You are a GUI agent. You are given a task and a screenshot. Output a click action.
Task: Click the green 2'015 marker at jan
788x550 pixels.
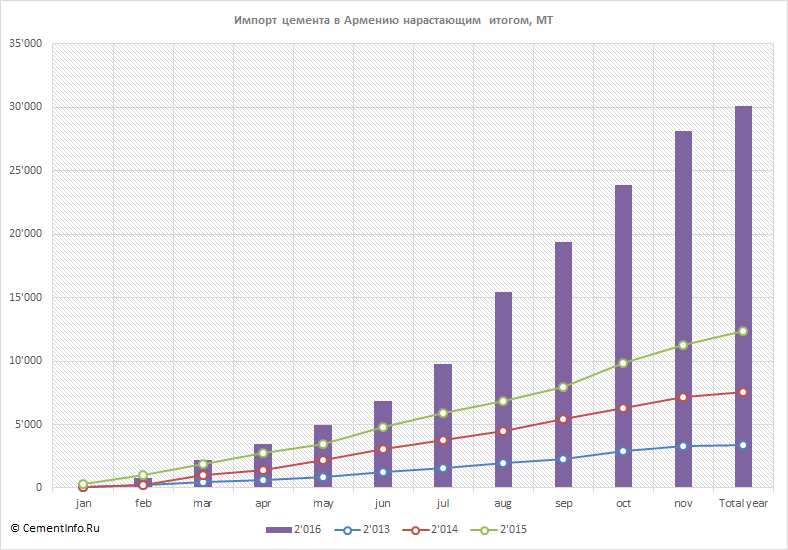pos(83,484)
